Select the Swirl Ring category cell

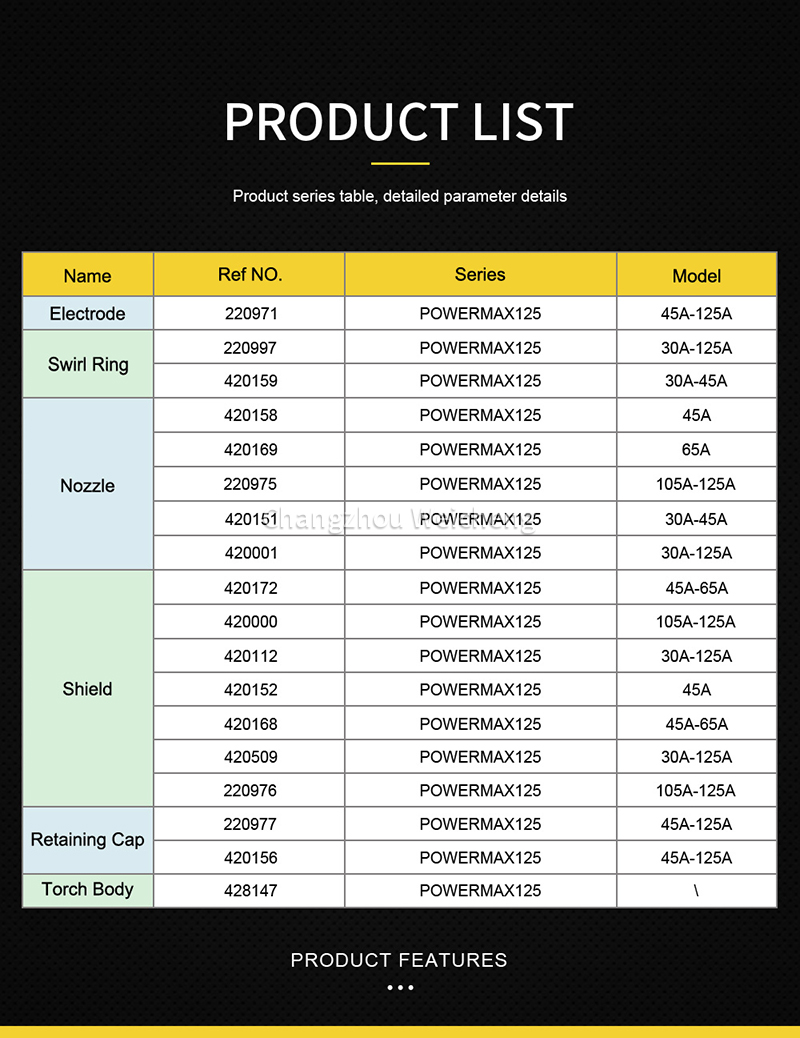88,365
